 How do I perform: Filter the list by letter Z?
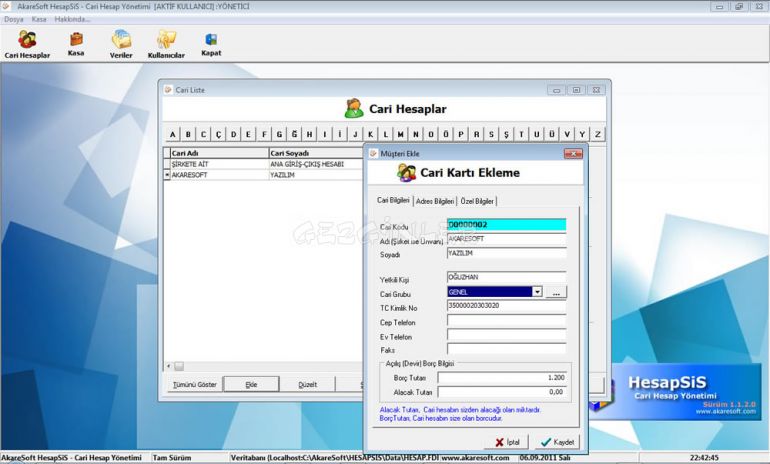pyautogui.click(x=598, y=134)
